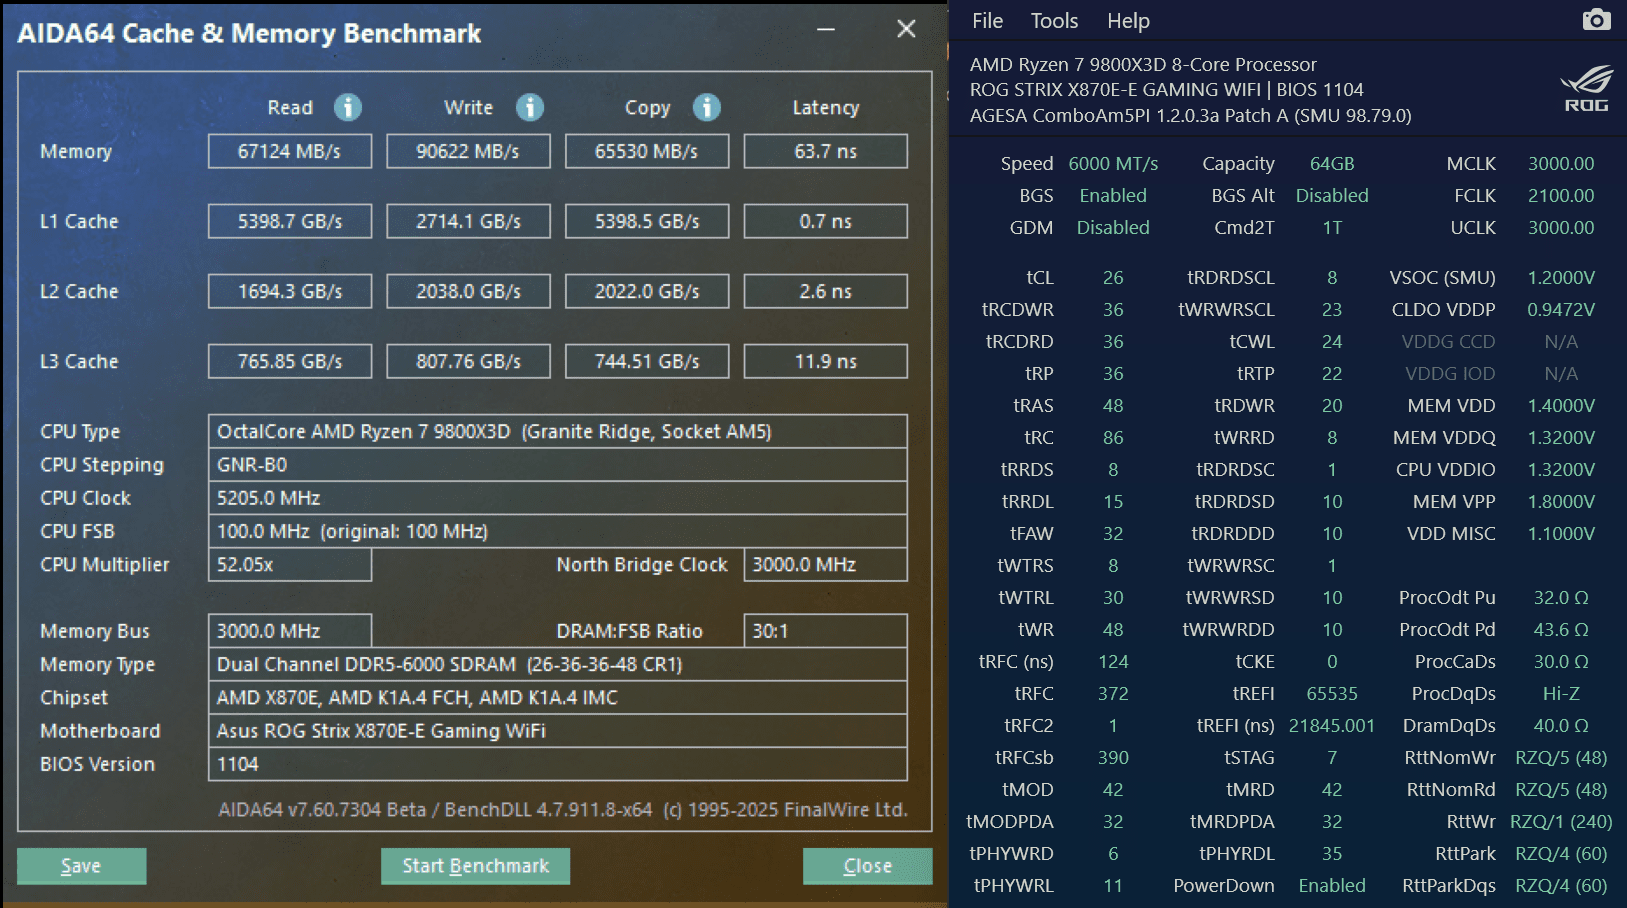
Task: Click the MCLK value 3000.00
Action: pyautogui.click(x=1561, y=164)
